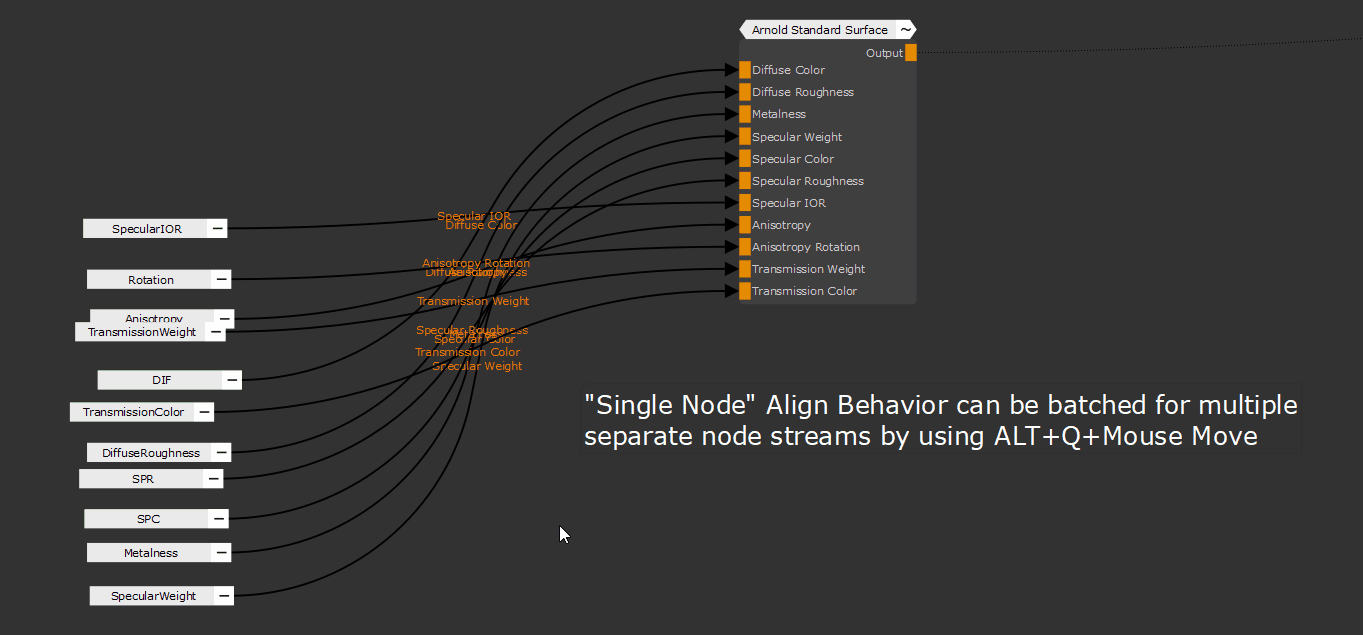Collapse the SpecularIOR node with minus button
This screenshot has width=1363, height=635.
[x=217, y=229]
